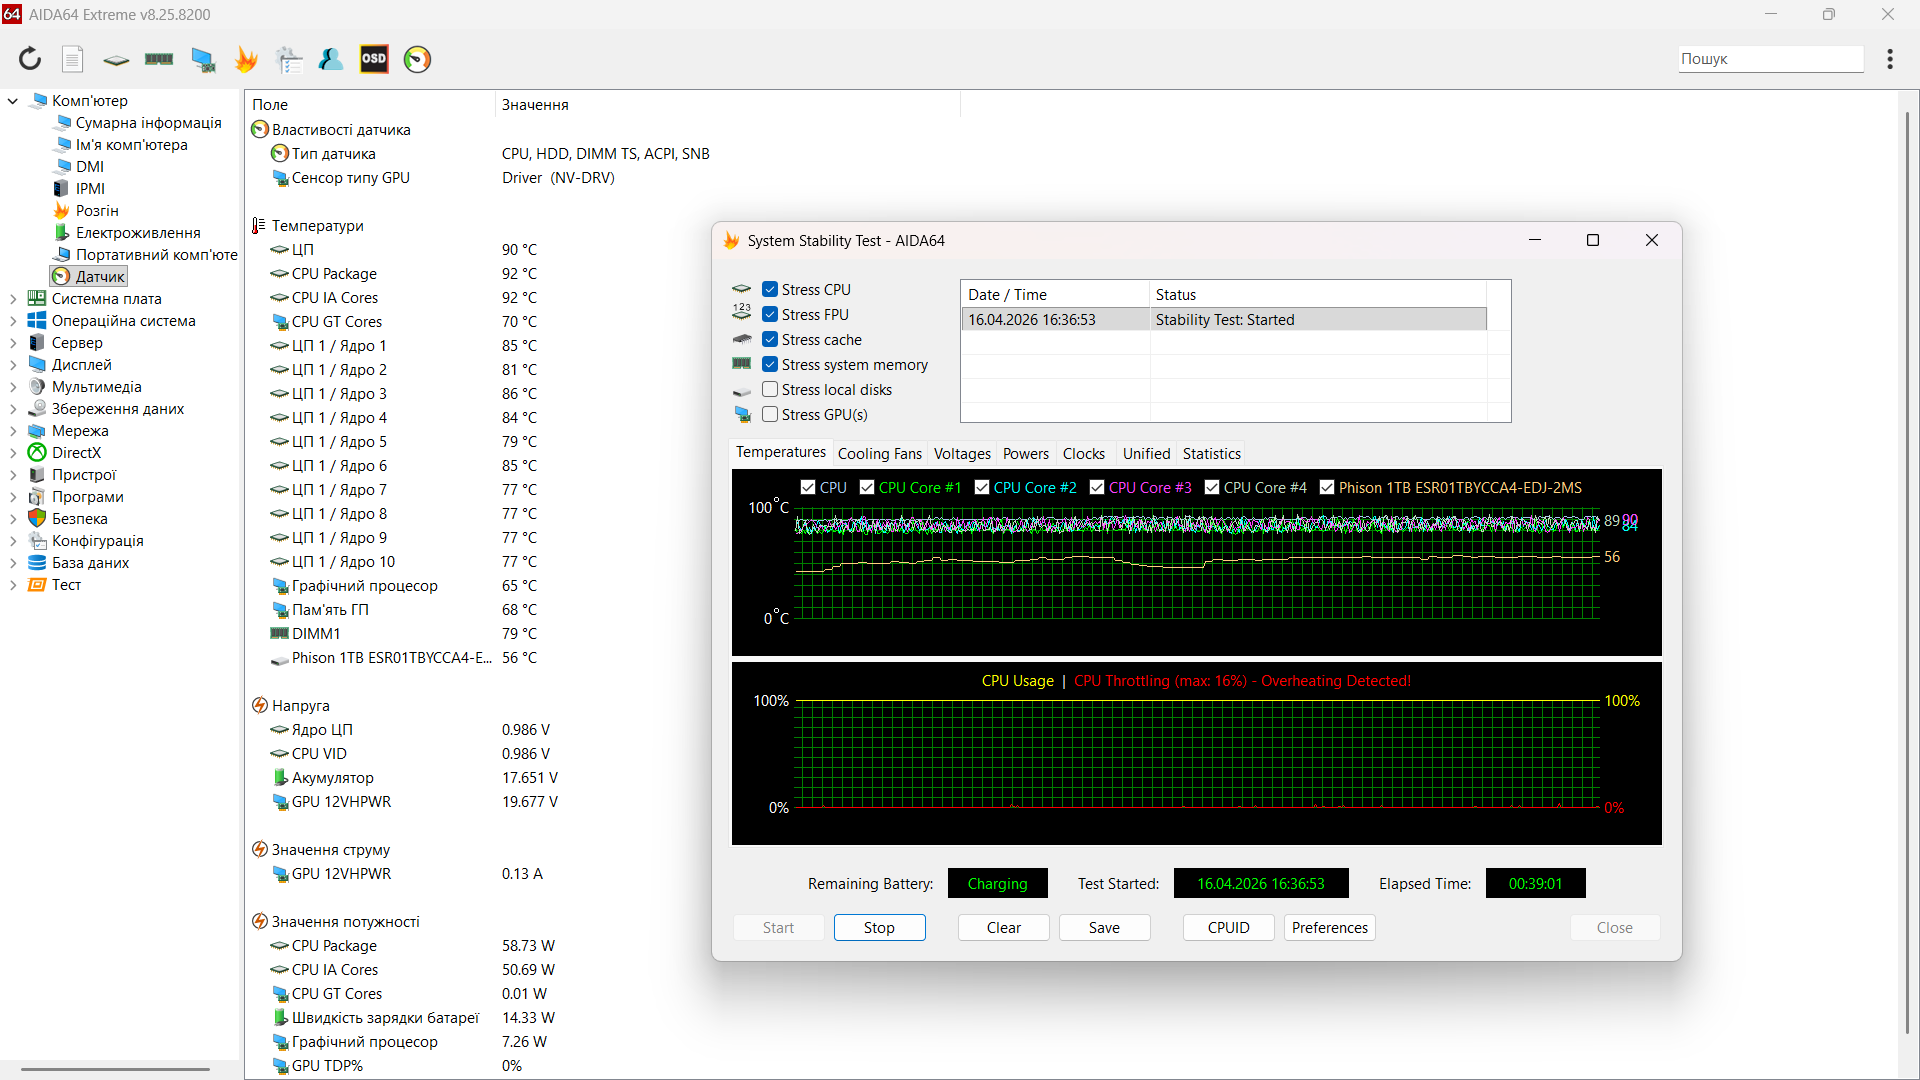The height and width of the screenshot is (1080, 1920).
Task: Open the Report document icon
Action: [x=72, y=59]
